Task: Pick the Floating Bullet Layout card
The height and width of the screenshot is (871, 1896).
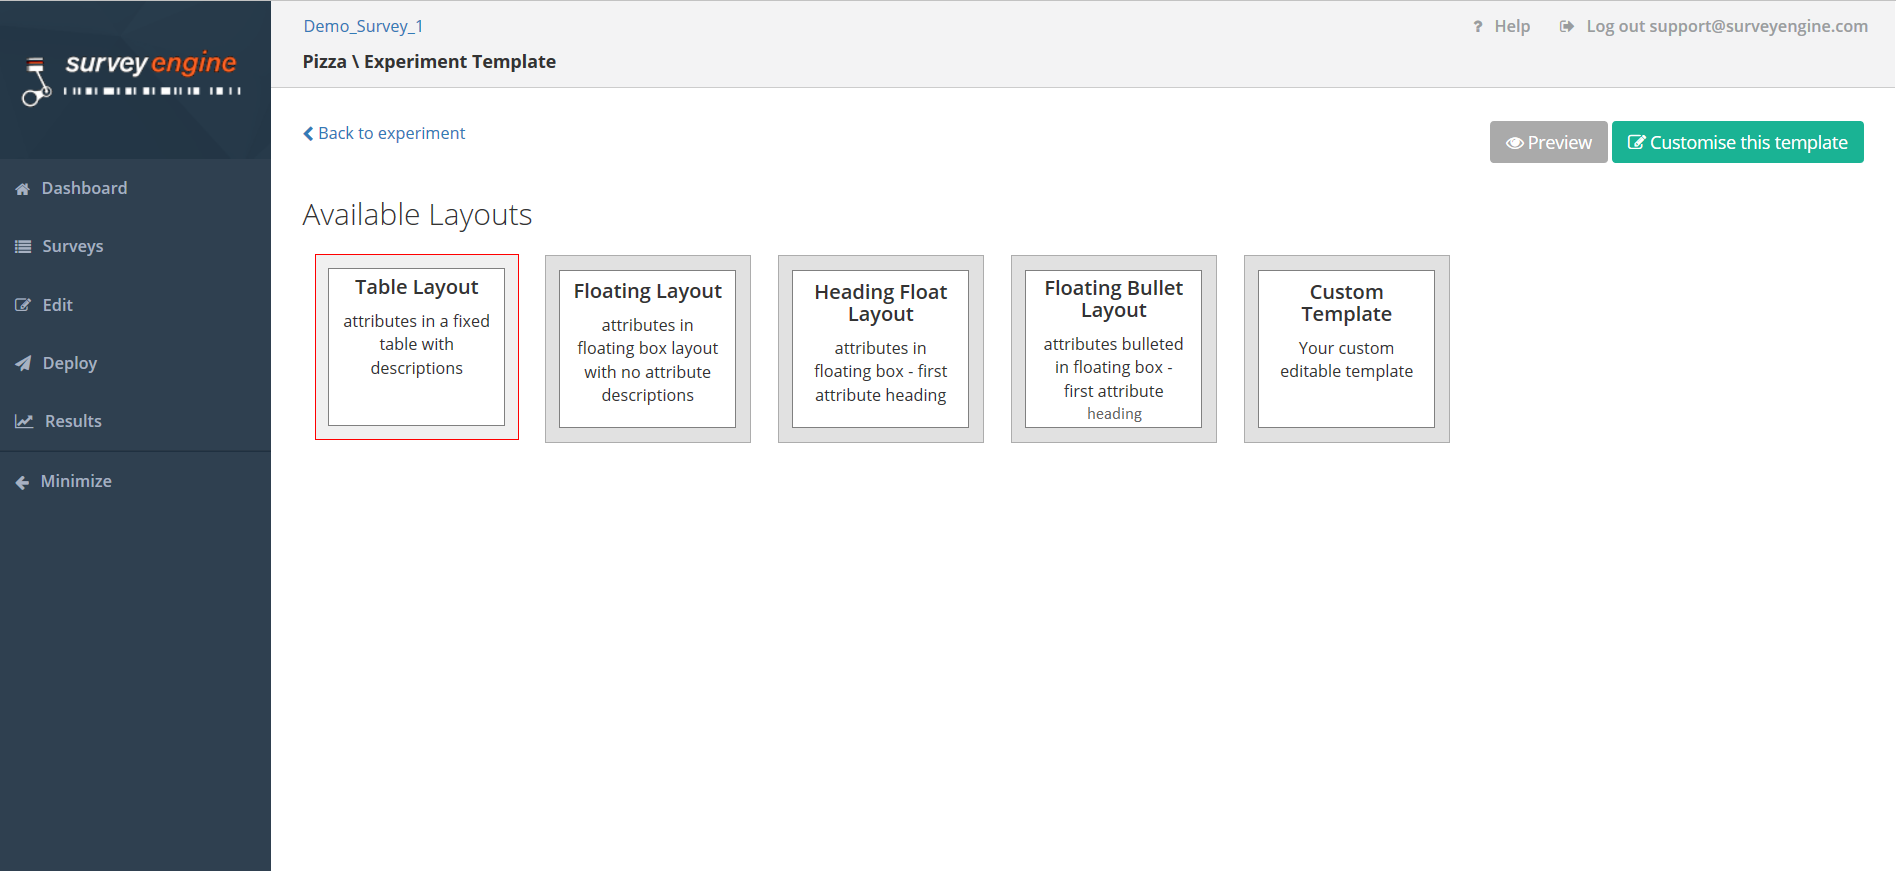Action: tap(1113, 348)
